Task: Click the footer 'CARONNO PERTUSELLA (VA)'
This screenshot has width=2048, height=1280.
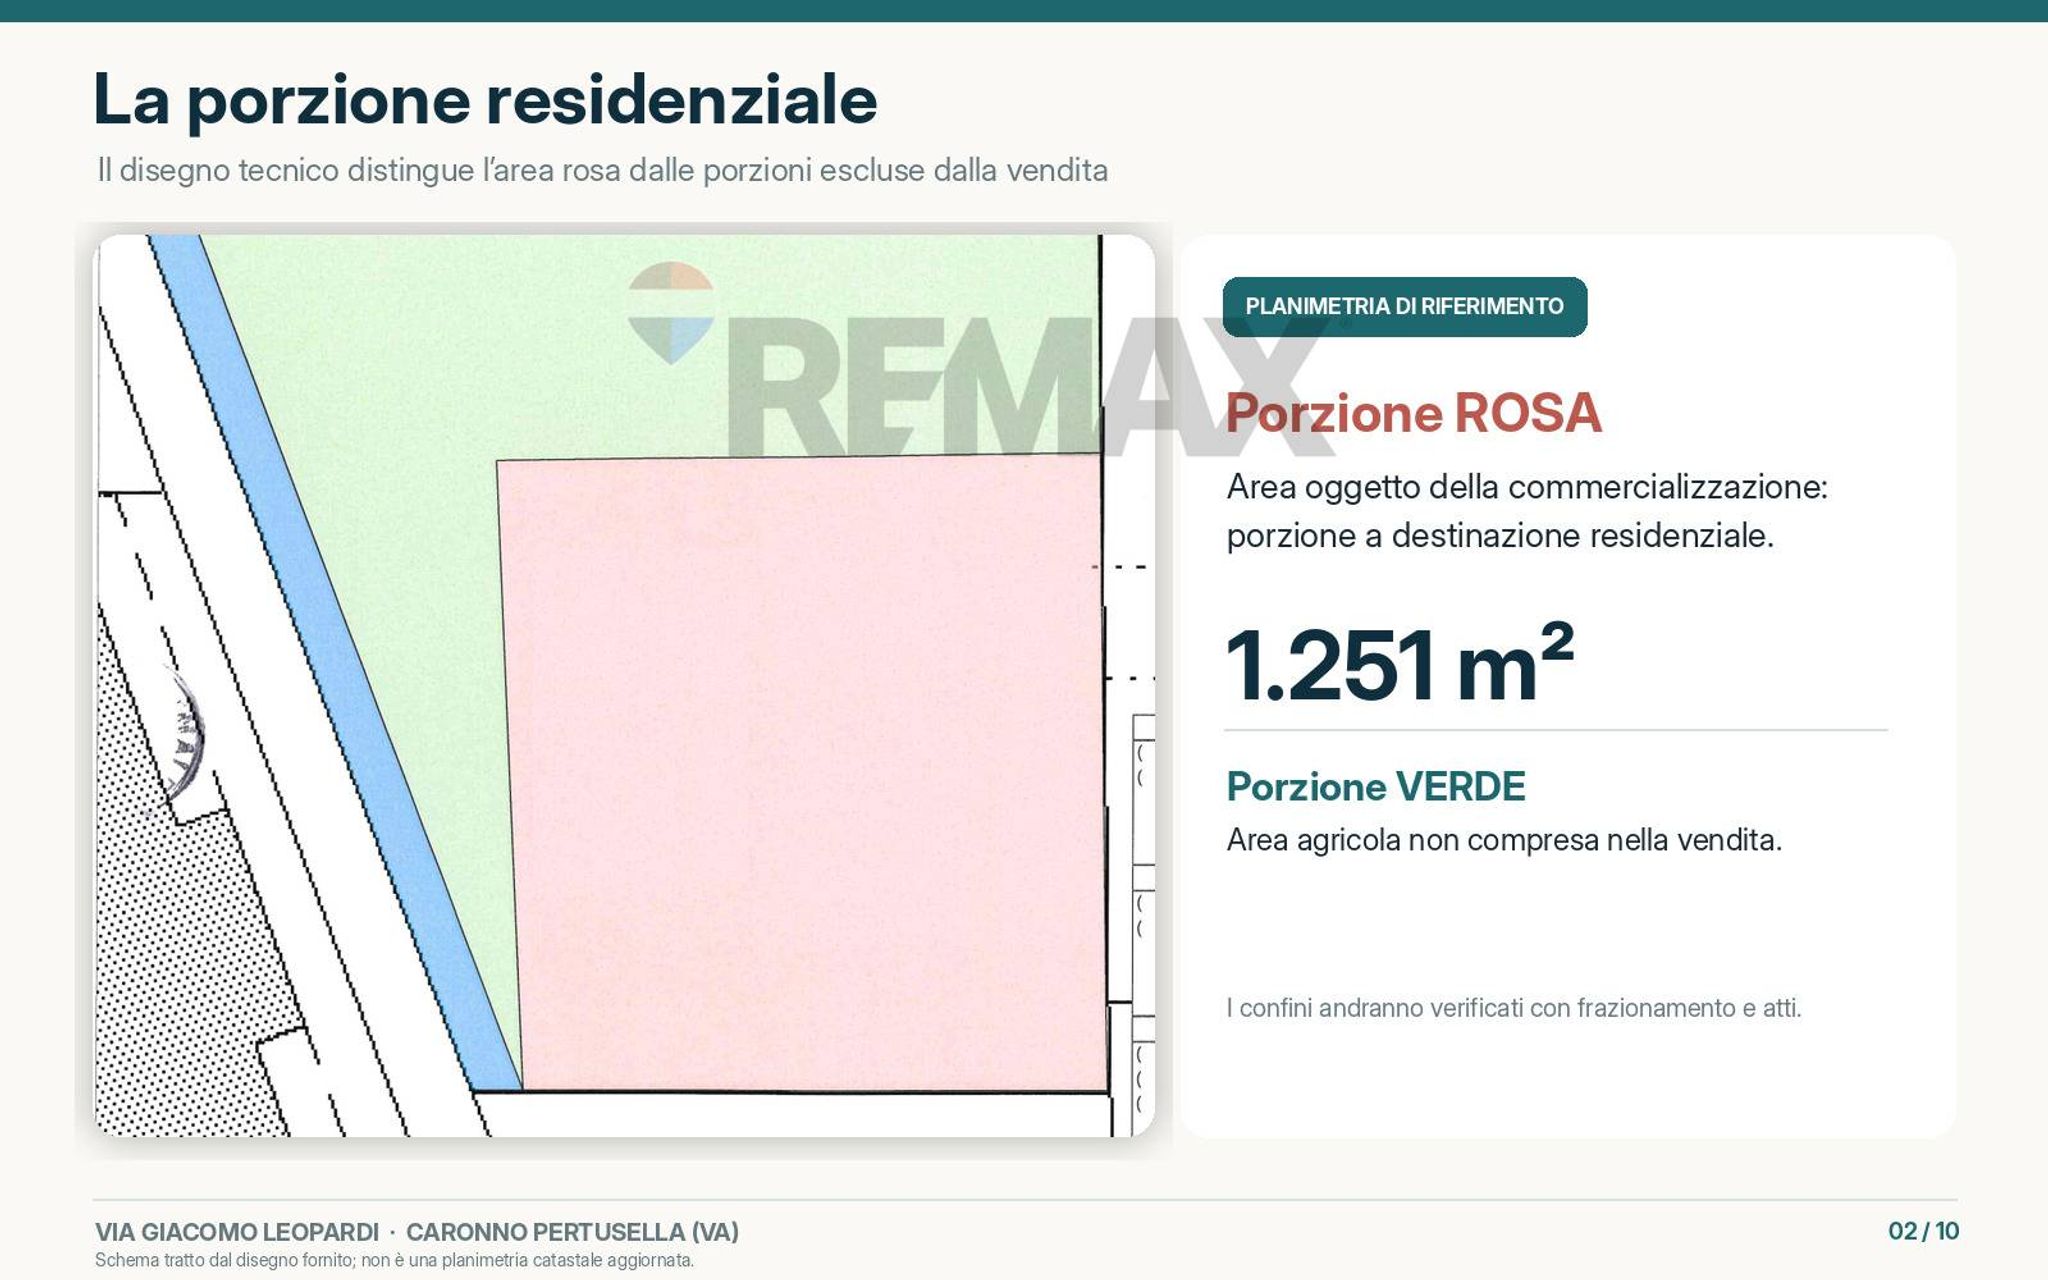Action: point(572,1232)
